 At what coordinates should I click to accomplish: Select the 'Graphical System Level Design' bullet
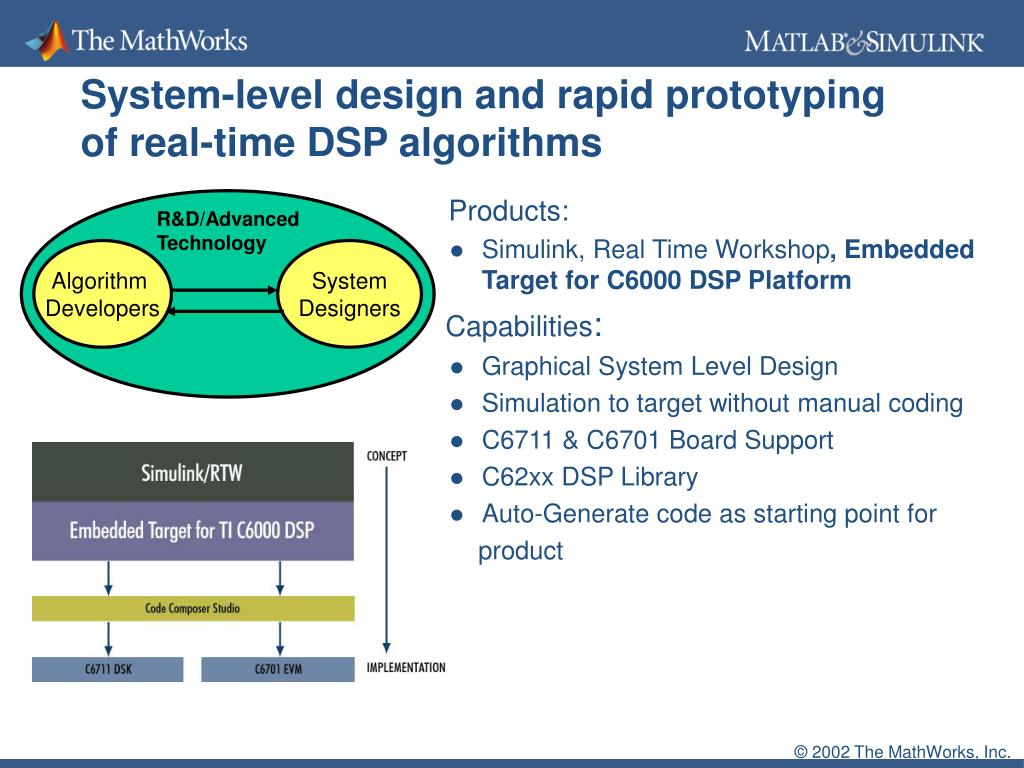(x=660, y=366)
